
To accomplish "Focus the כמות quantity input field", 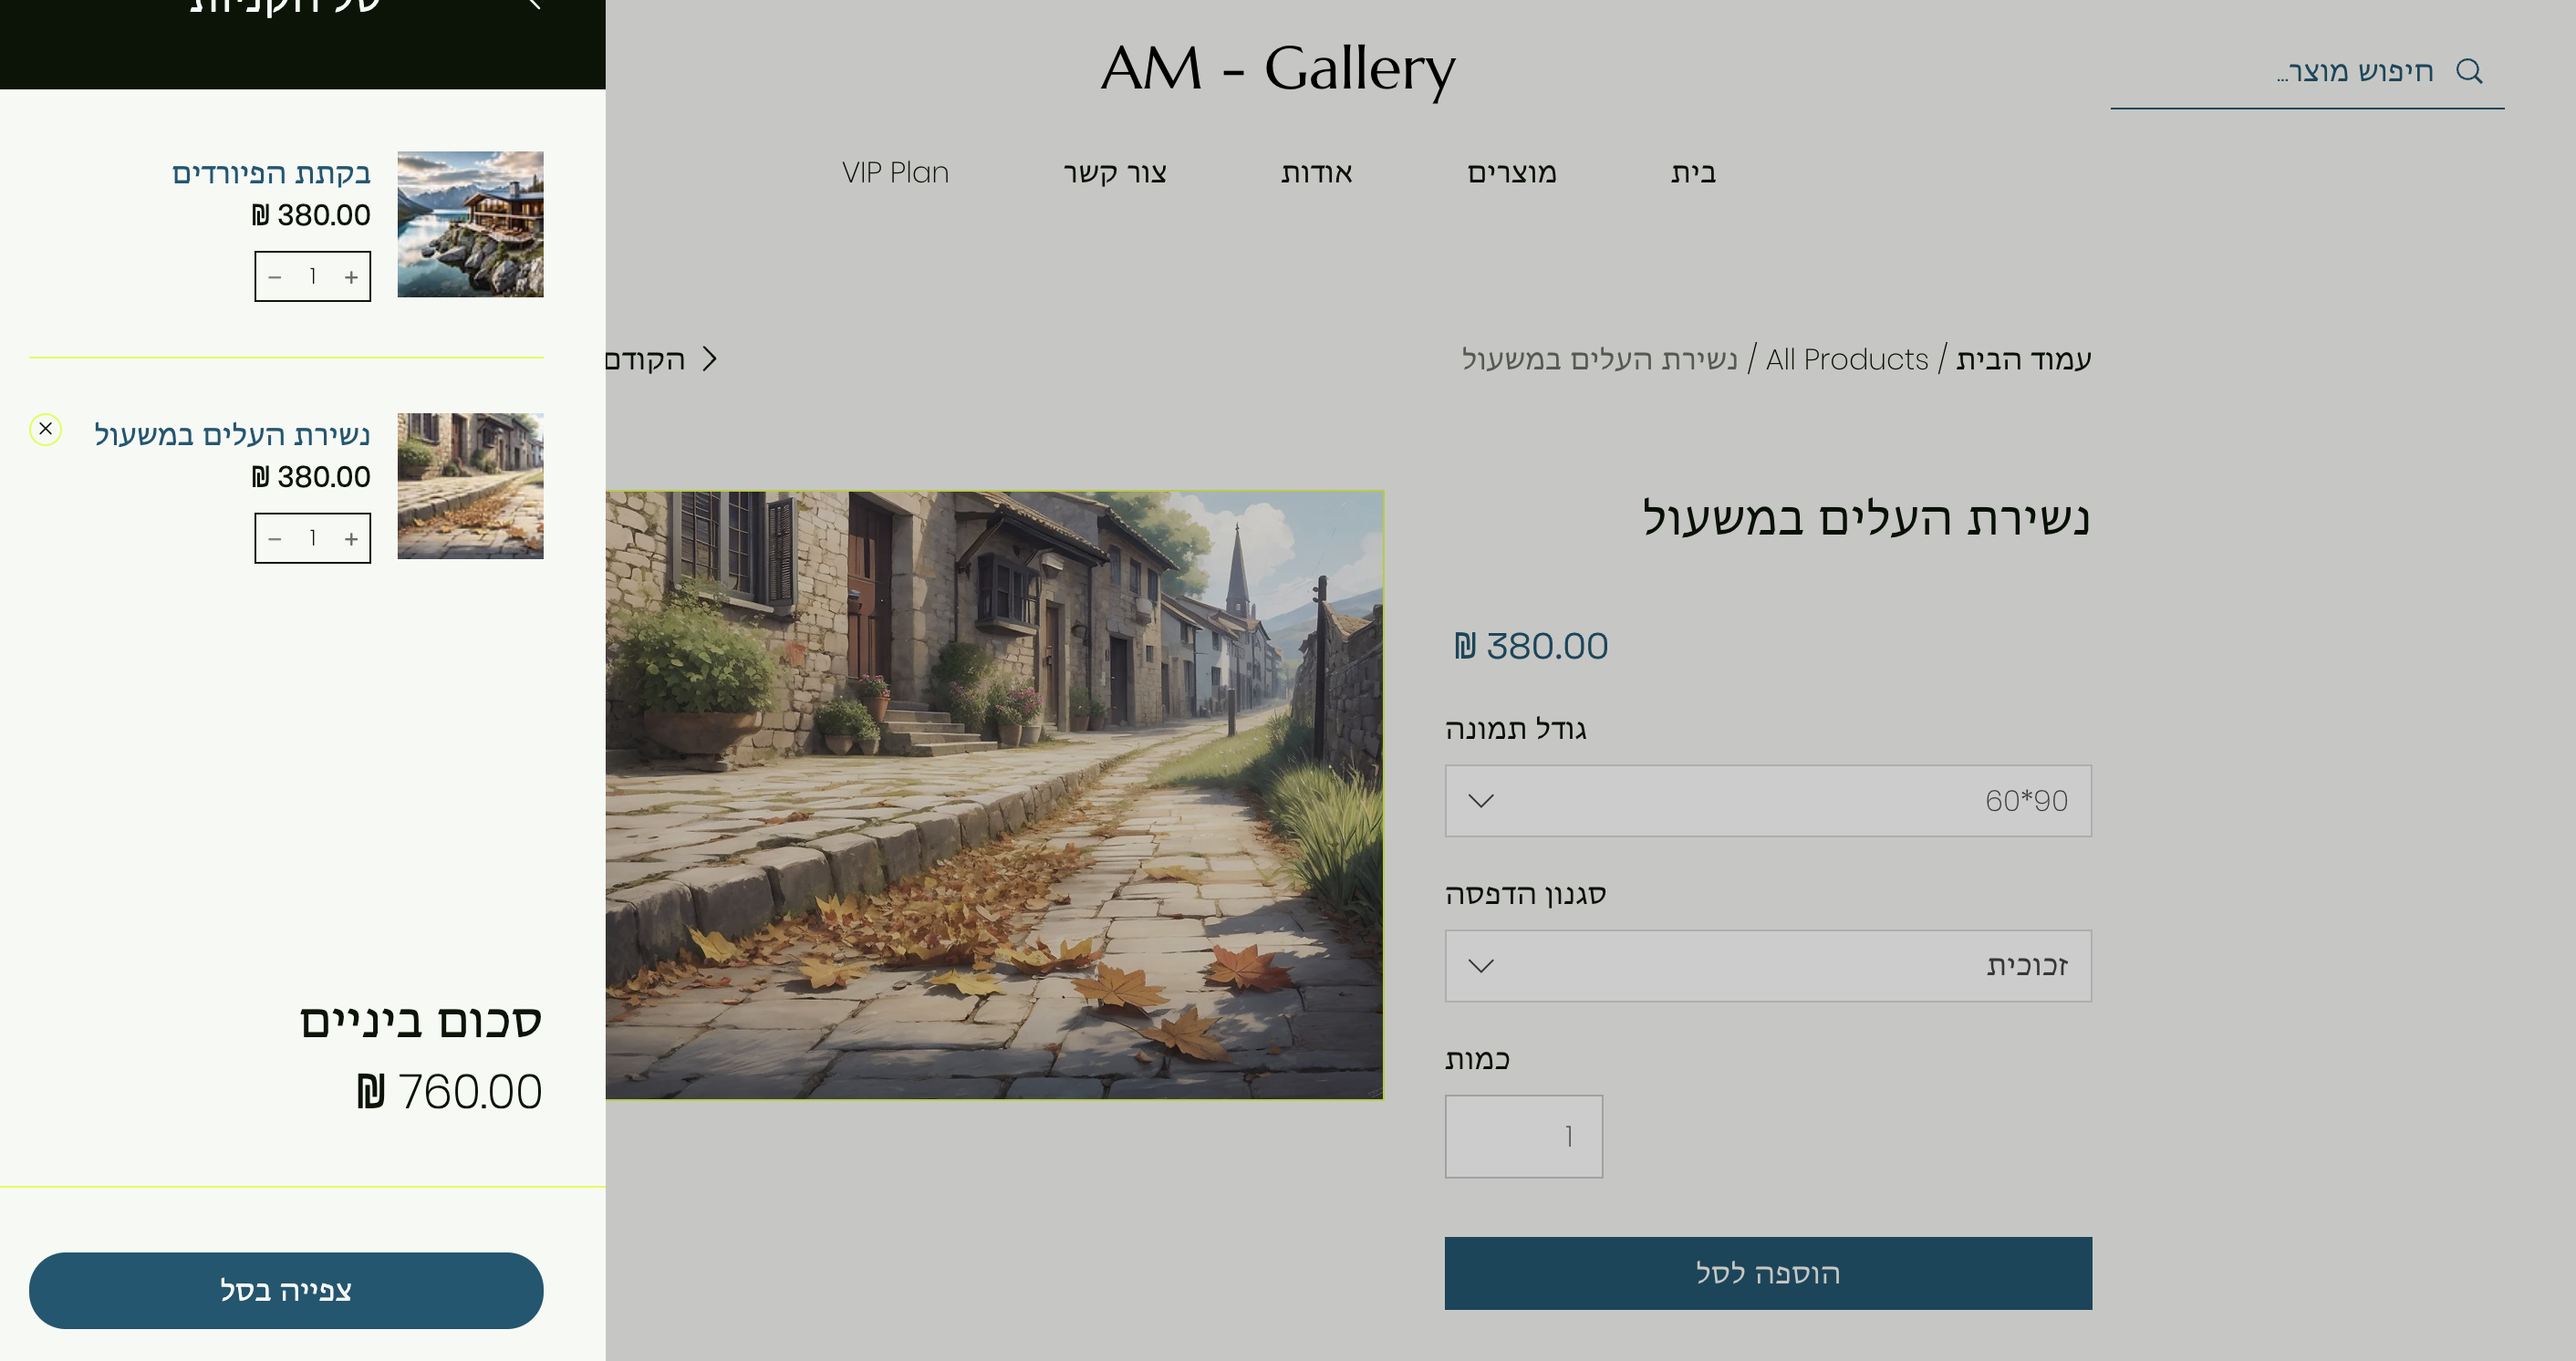I will tap(1523, 1136).
